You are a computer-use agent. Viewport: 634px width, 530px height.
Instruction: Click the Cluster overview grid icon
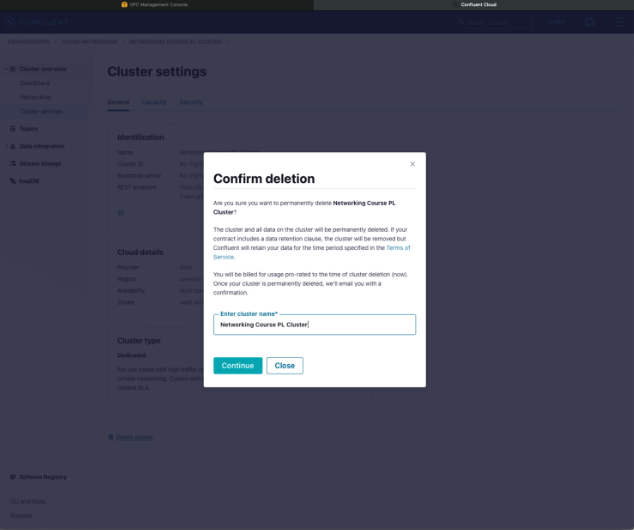coord(13,69)
